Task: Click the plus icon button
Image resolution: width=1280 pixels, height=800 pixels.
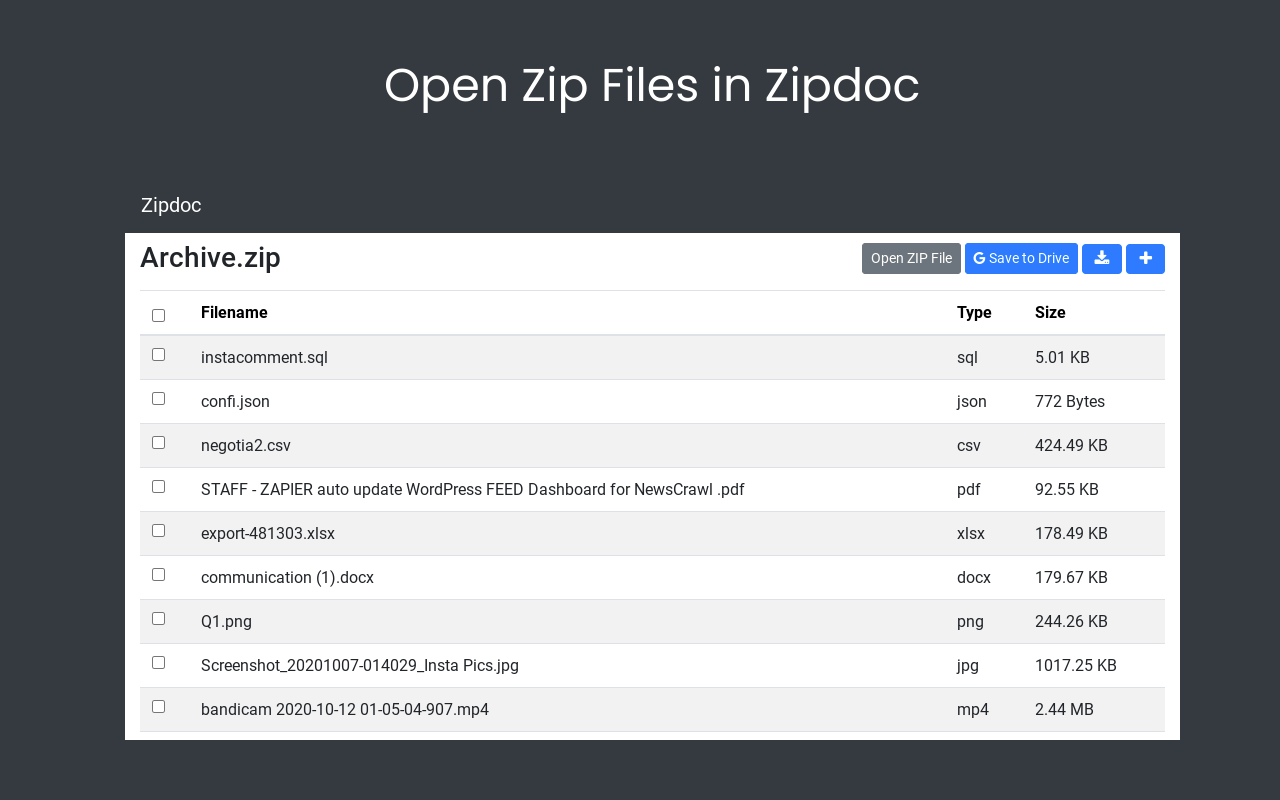Action: (1145, 258)
